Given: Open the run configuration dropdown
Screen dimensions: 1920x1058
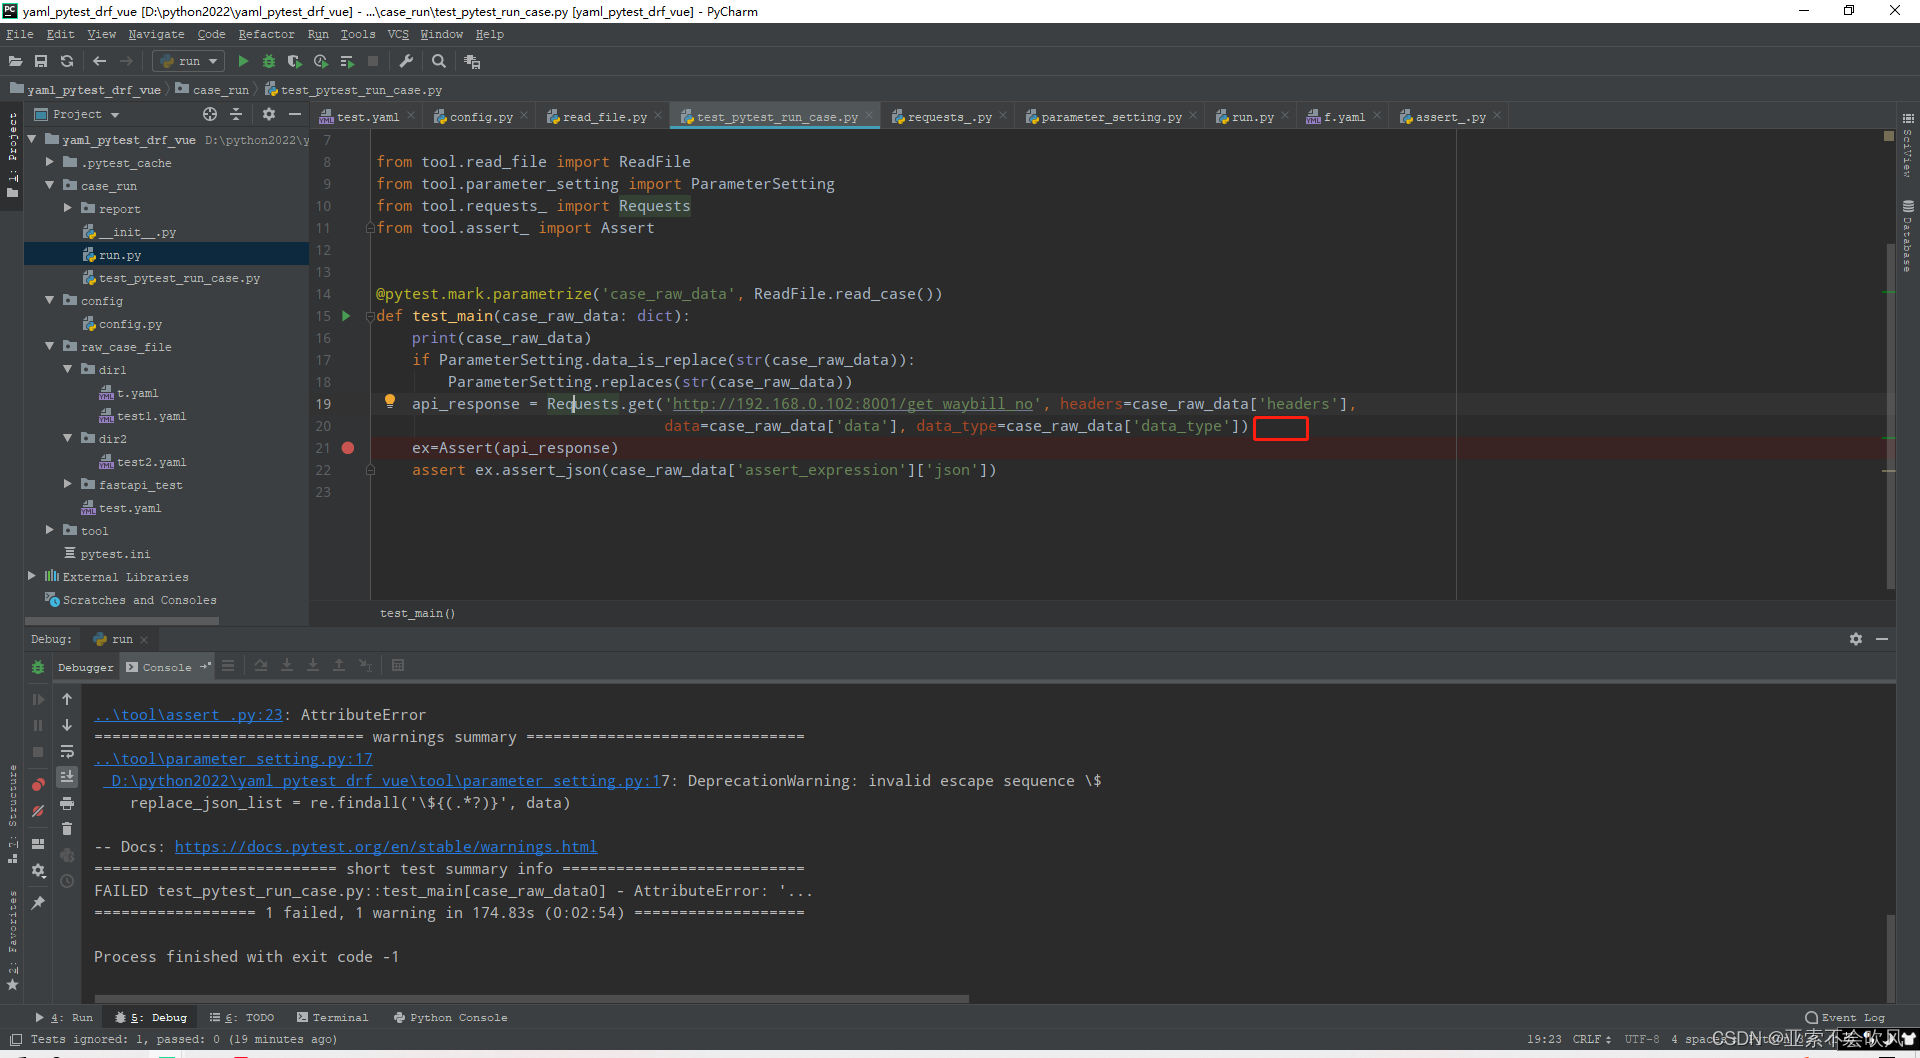Looking at the screenshot, I should [188, 61].
